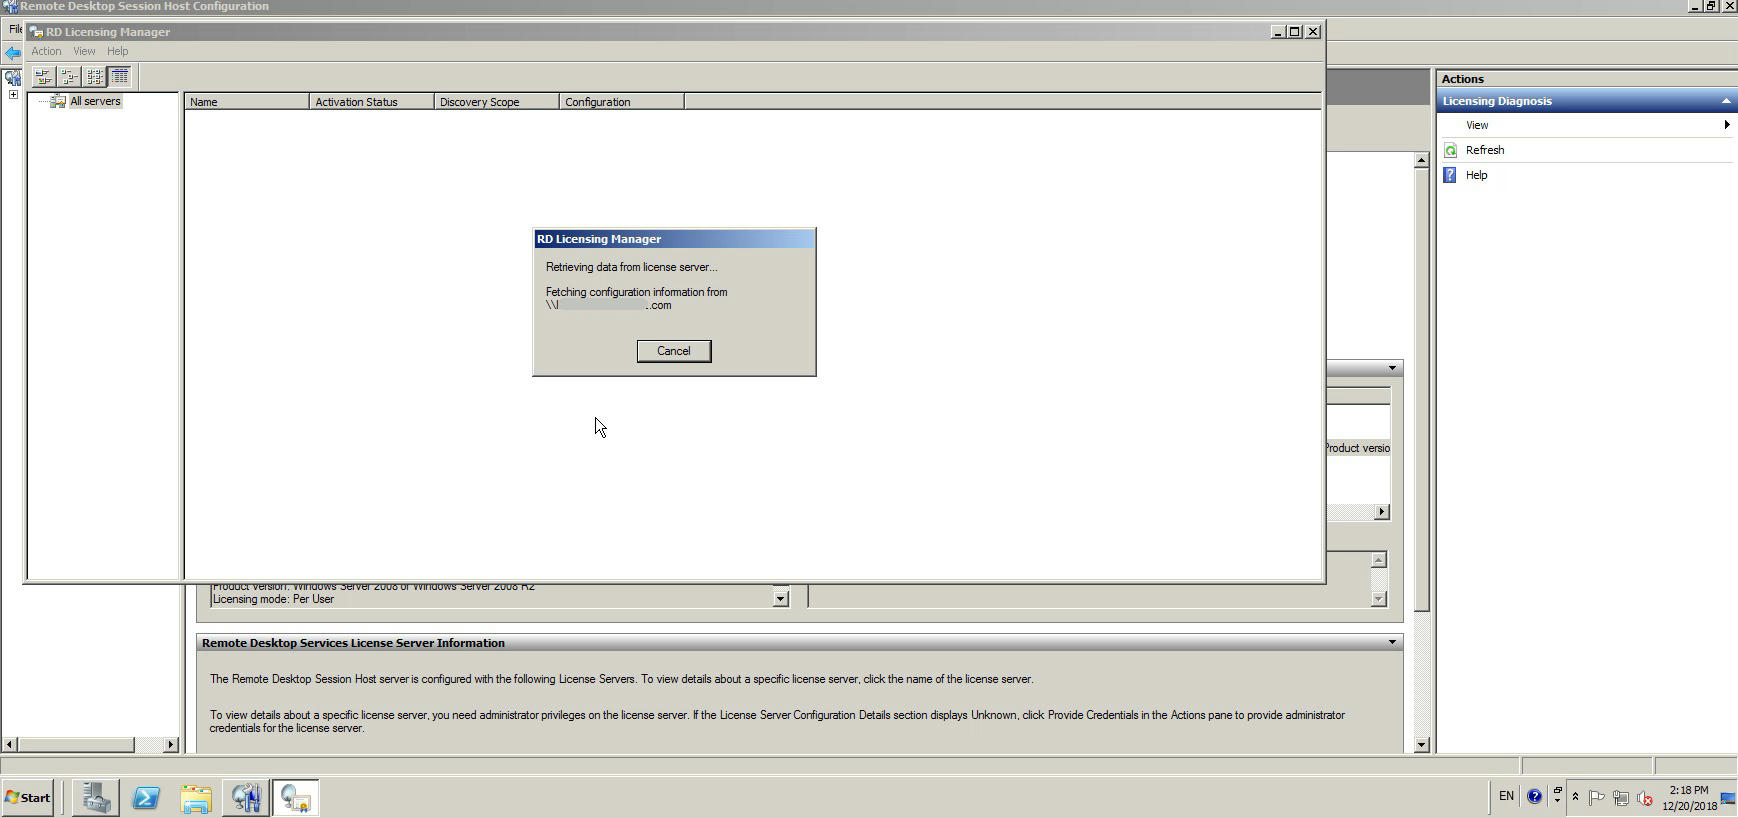1738x818 pixels.
Task: Select the Details view toolbar button
Action: 120,77
